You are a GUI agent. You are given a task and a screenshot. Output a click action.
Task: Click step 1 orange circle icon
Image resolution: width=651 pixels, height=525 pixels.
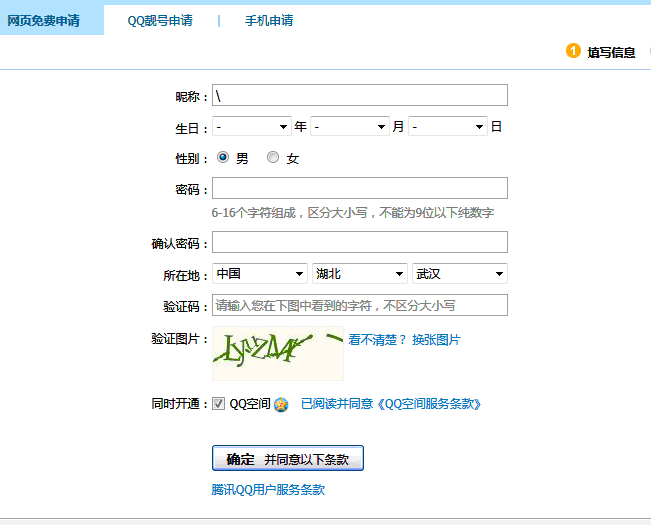(x=573, y=51)
